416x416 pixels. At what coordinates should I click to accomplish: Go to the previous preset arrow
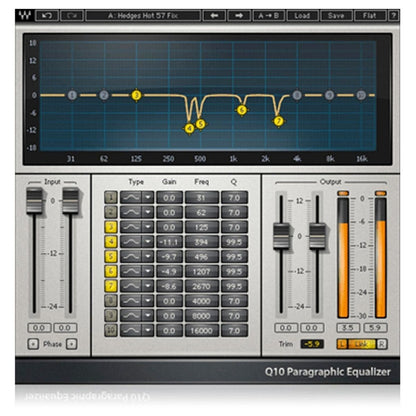214,16
